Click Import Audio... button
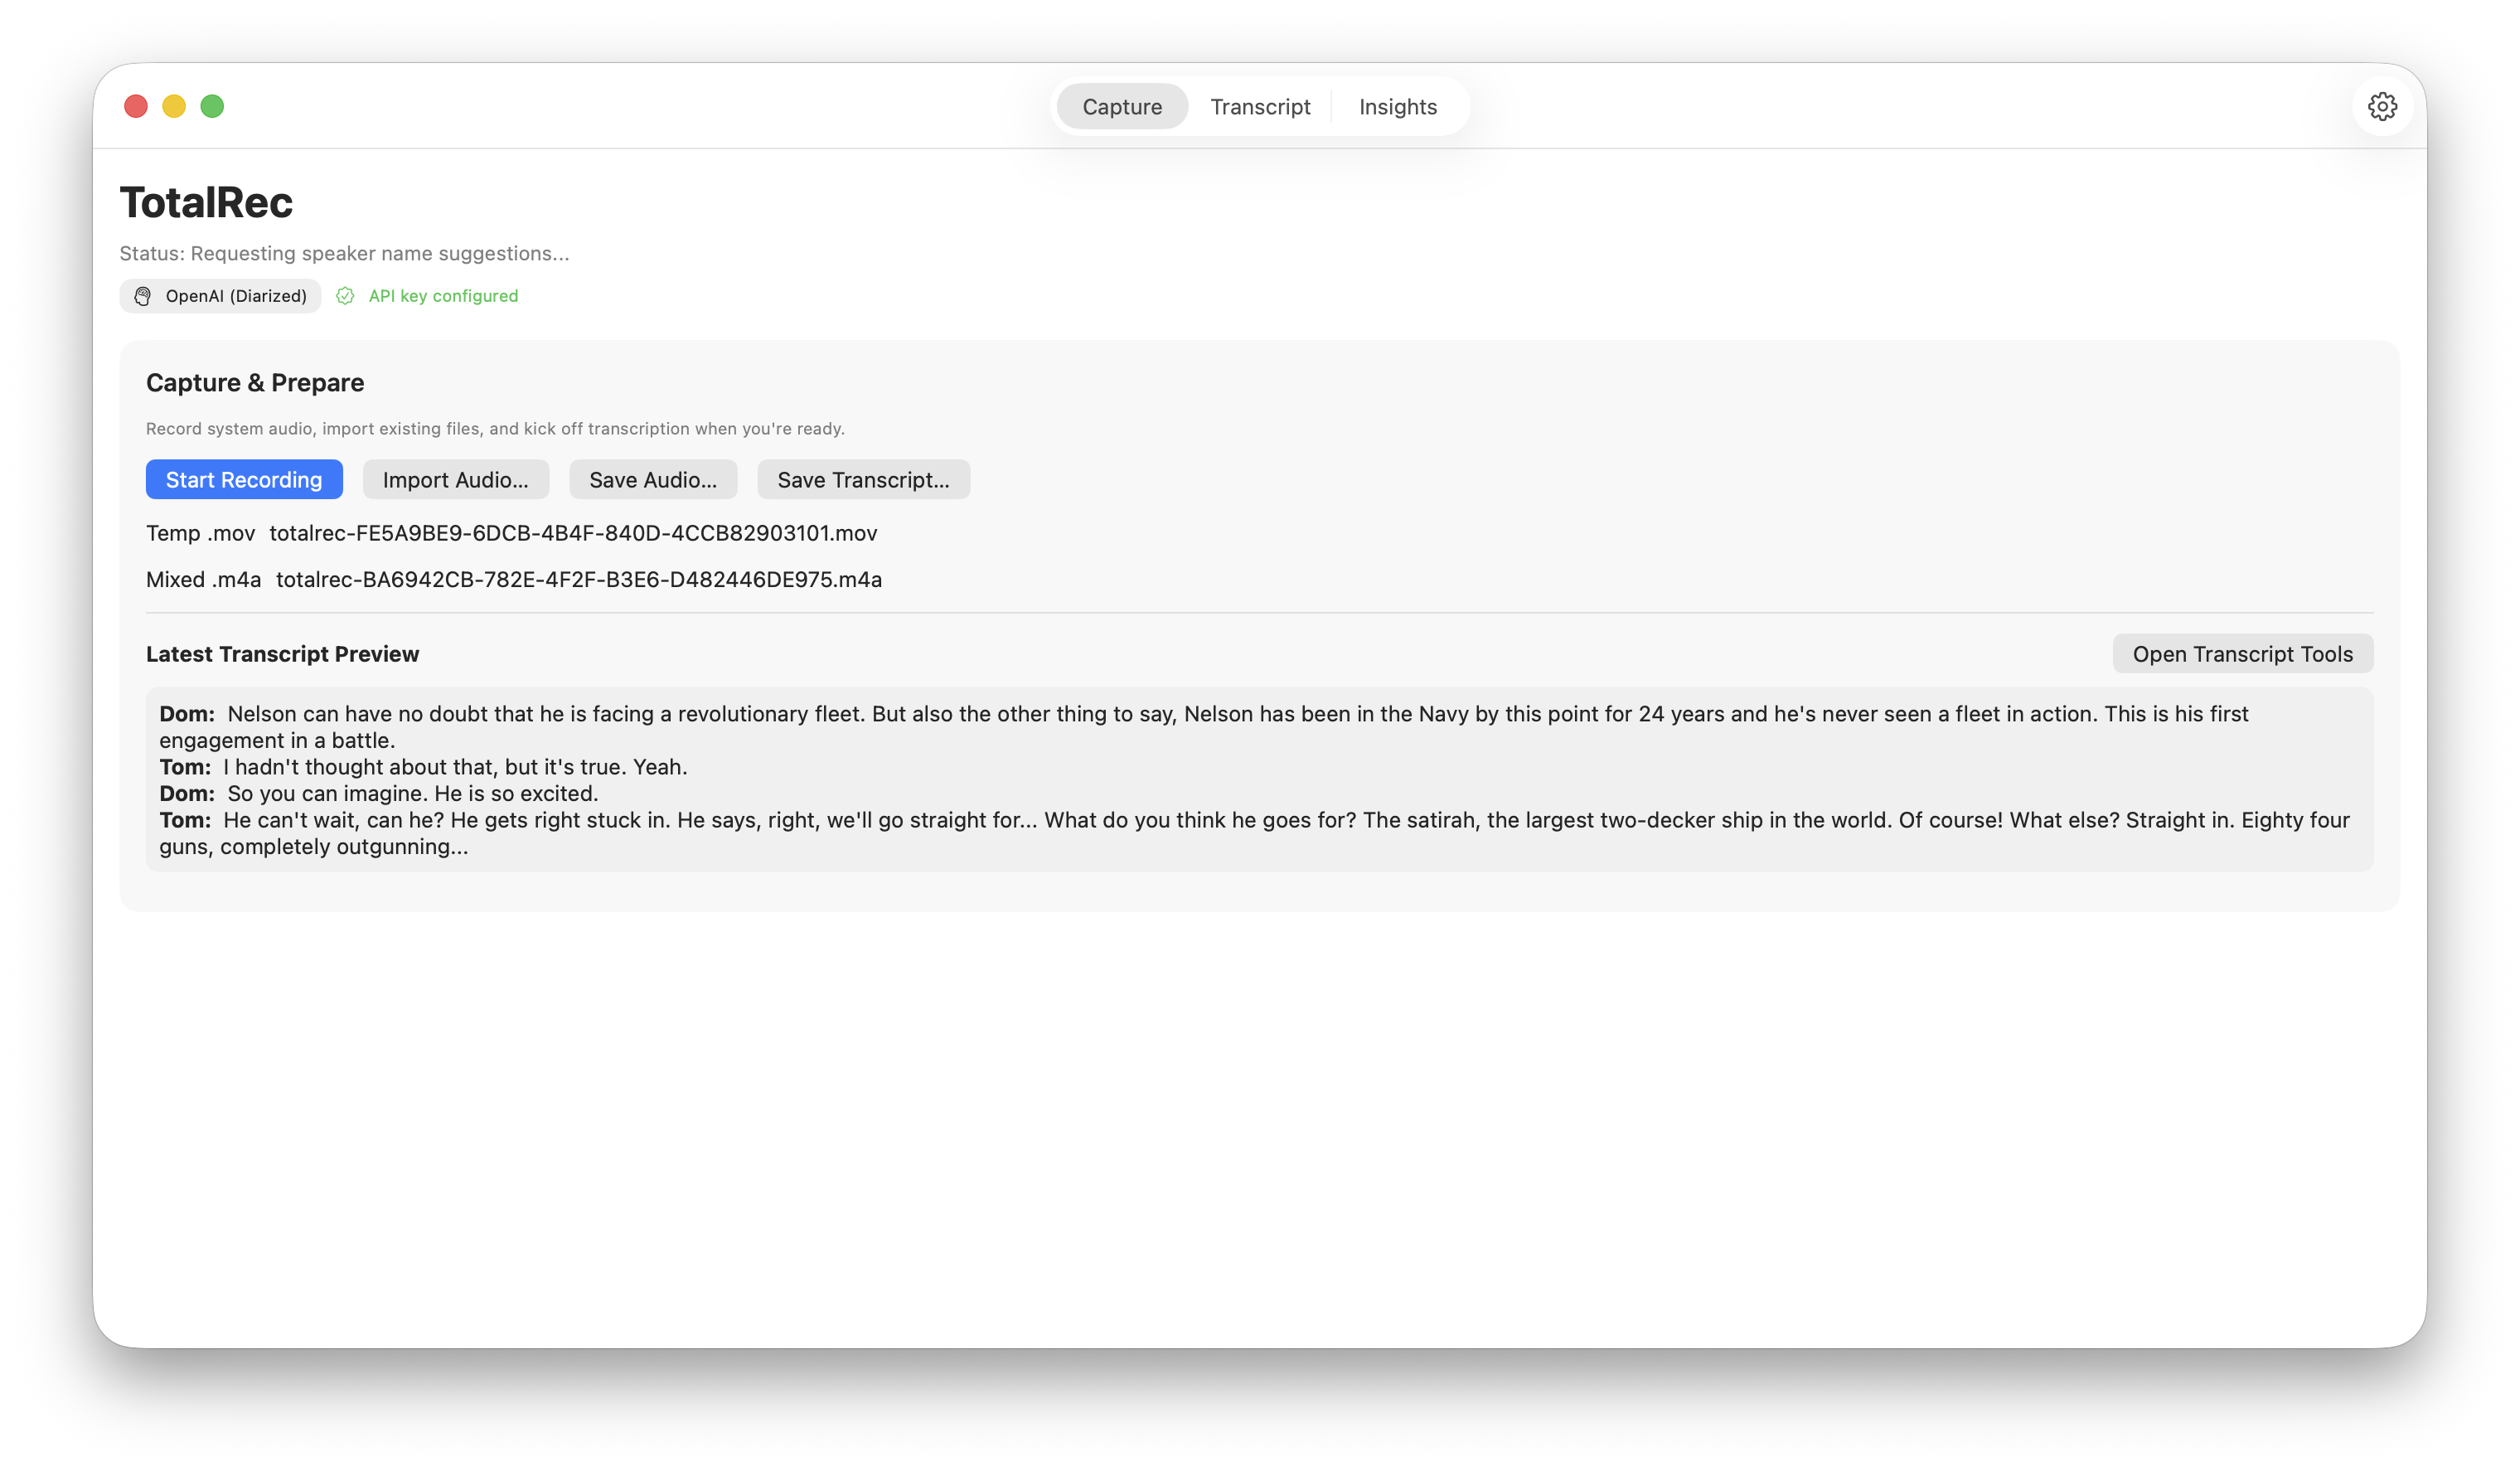Viewport: 2520px width, 1471px height. click(456, 480)
